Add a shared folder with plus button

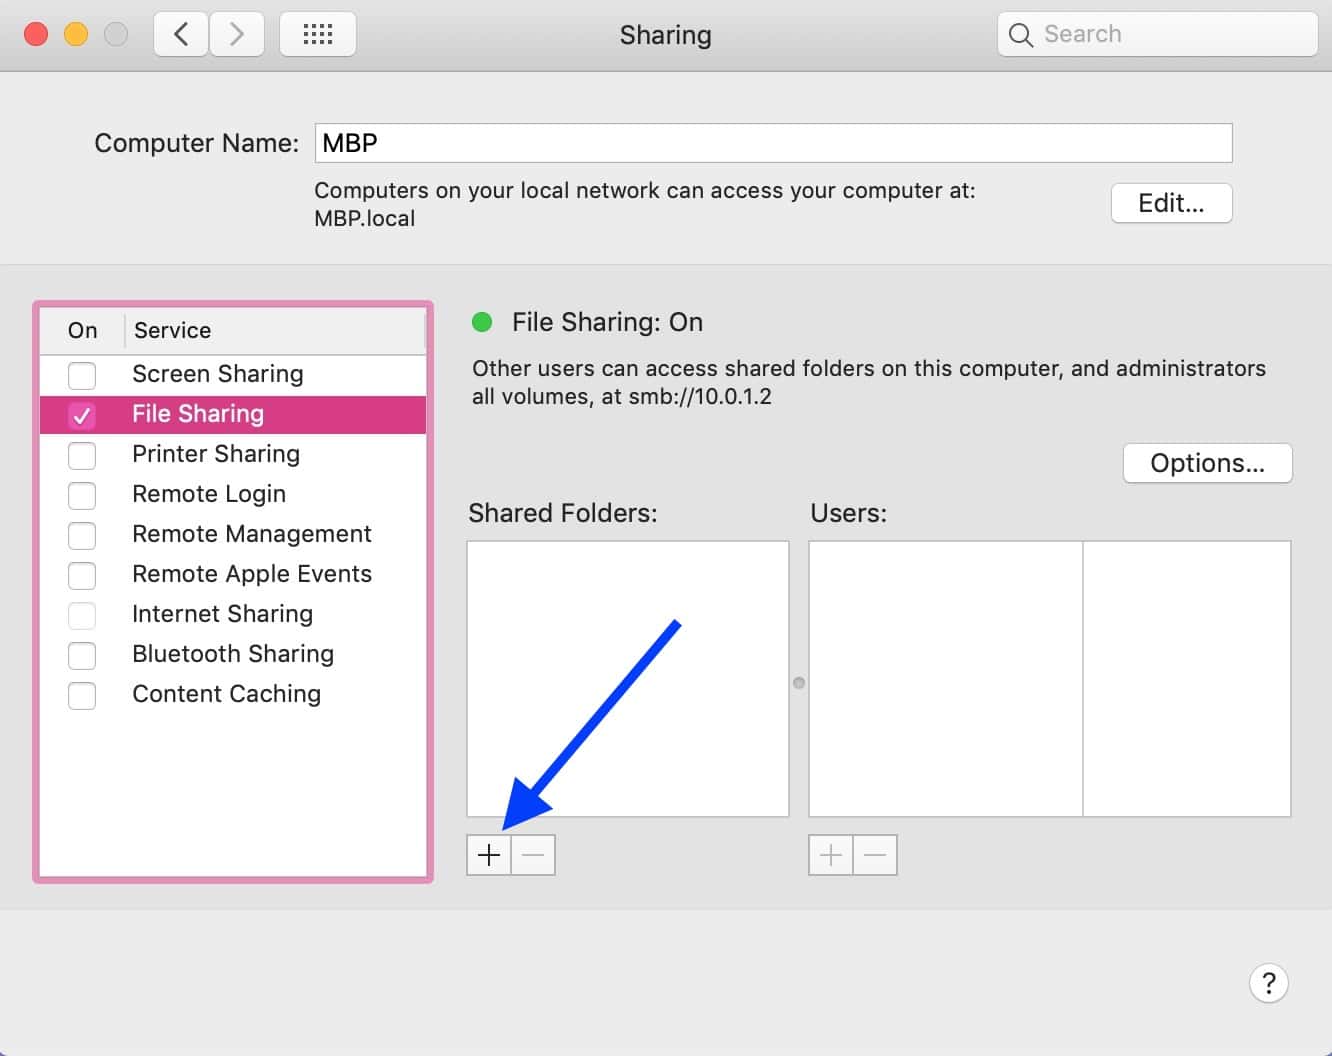(489, 855)
